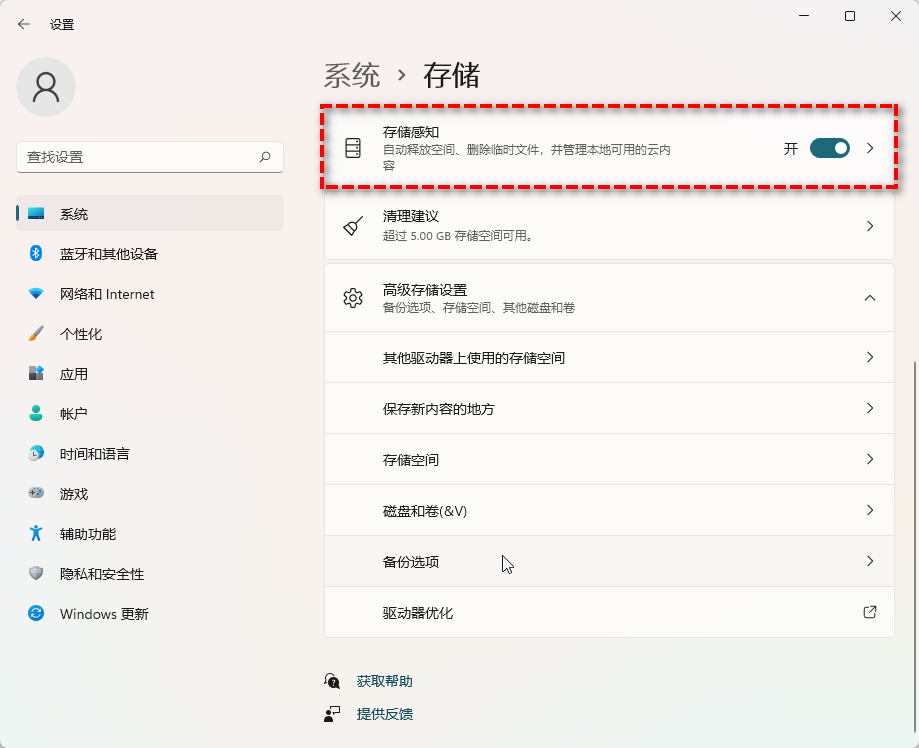Collapse the 高级存储设置 section
The width and height of the screenshot is (919, 748).
[869, 297]
